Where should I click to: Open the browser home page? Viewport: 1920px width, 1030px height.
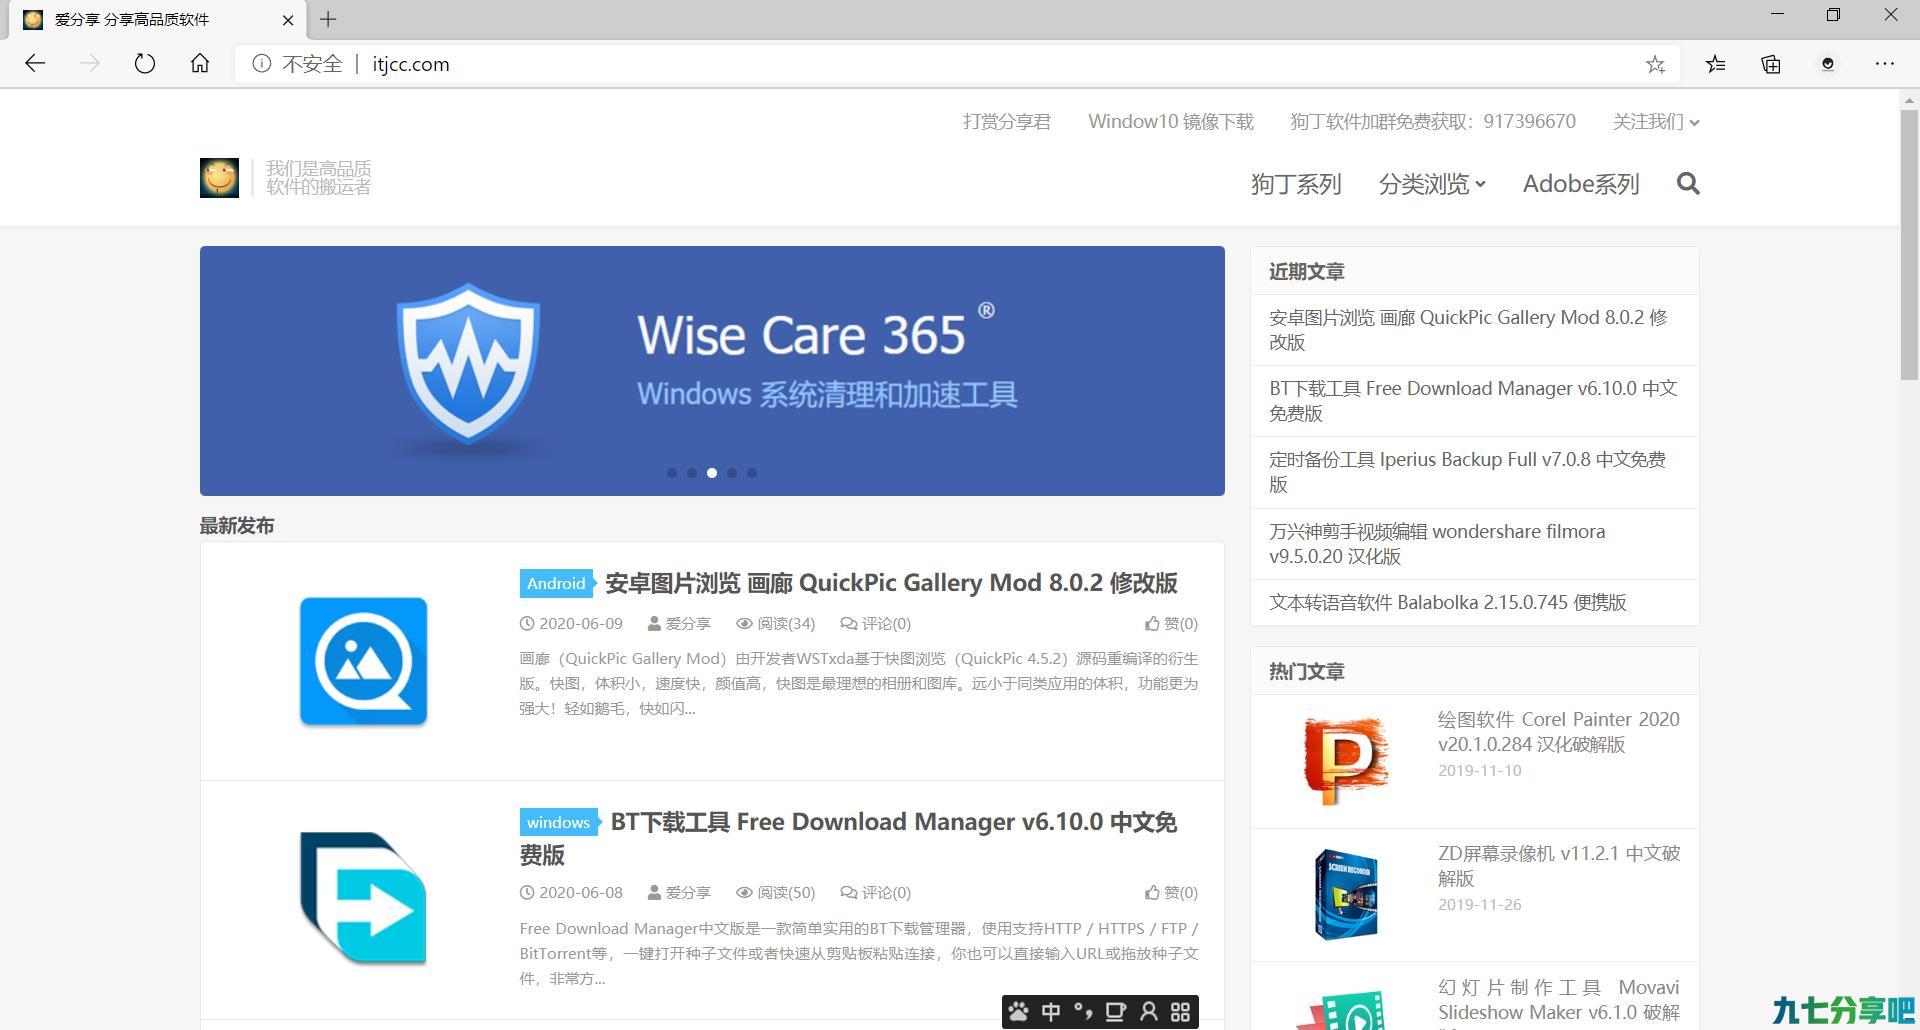(200, 64)
